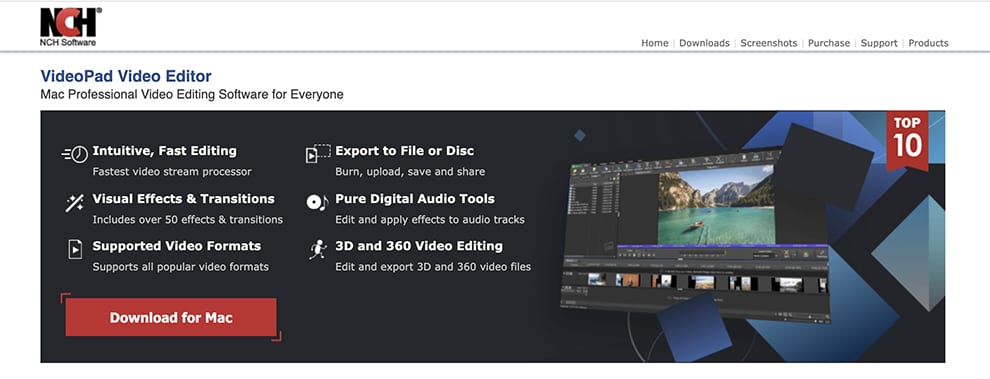Click the Top 10 red ribbon badge
Image resolution: width=990 pixels, height=379 pixels.
(x=907, y=141)
